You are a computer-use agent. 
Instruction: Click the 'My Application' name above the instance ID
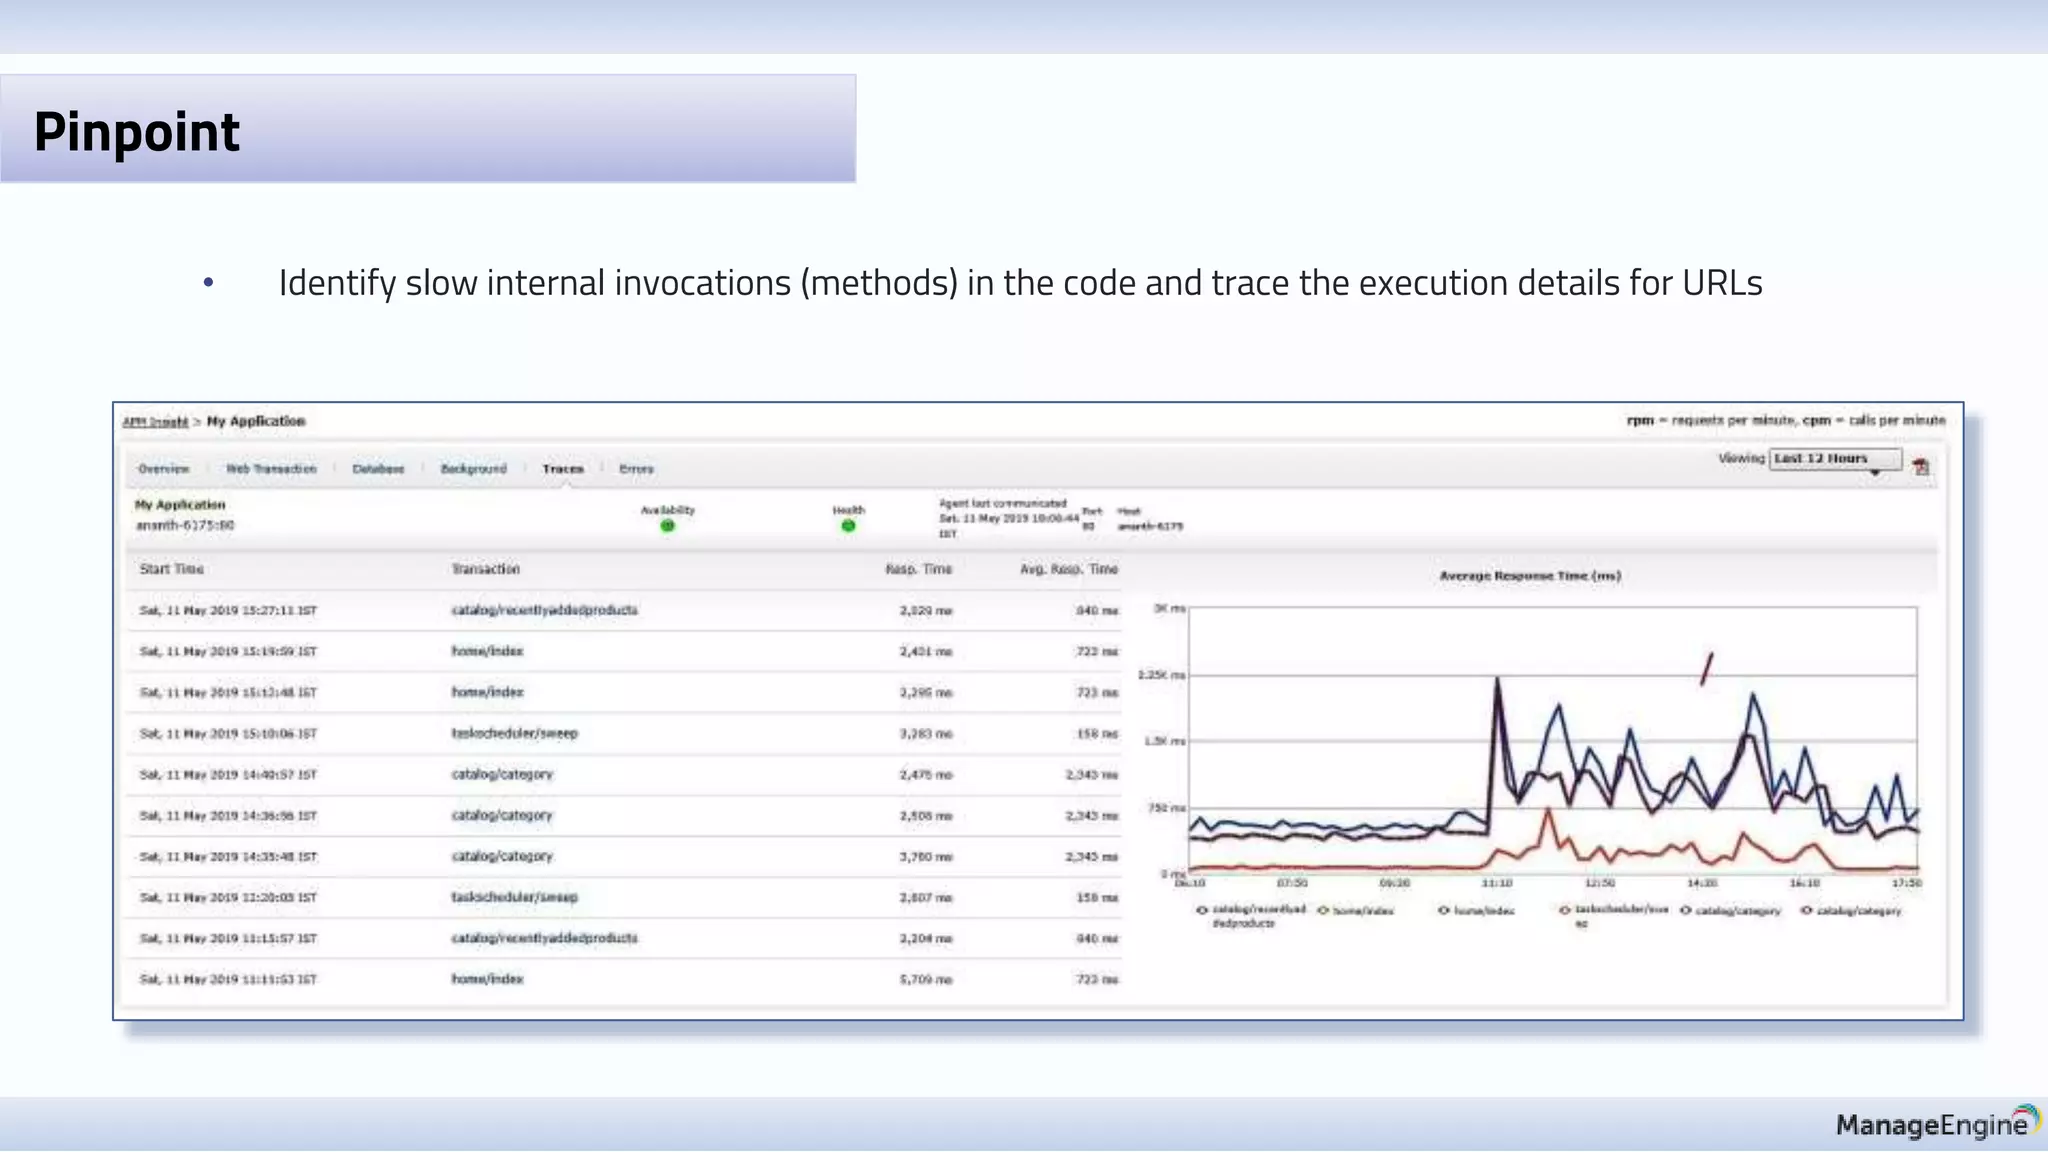tap(180, 505)
